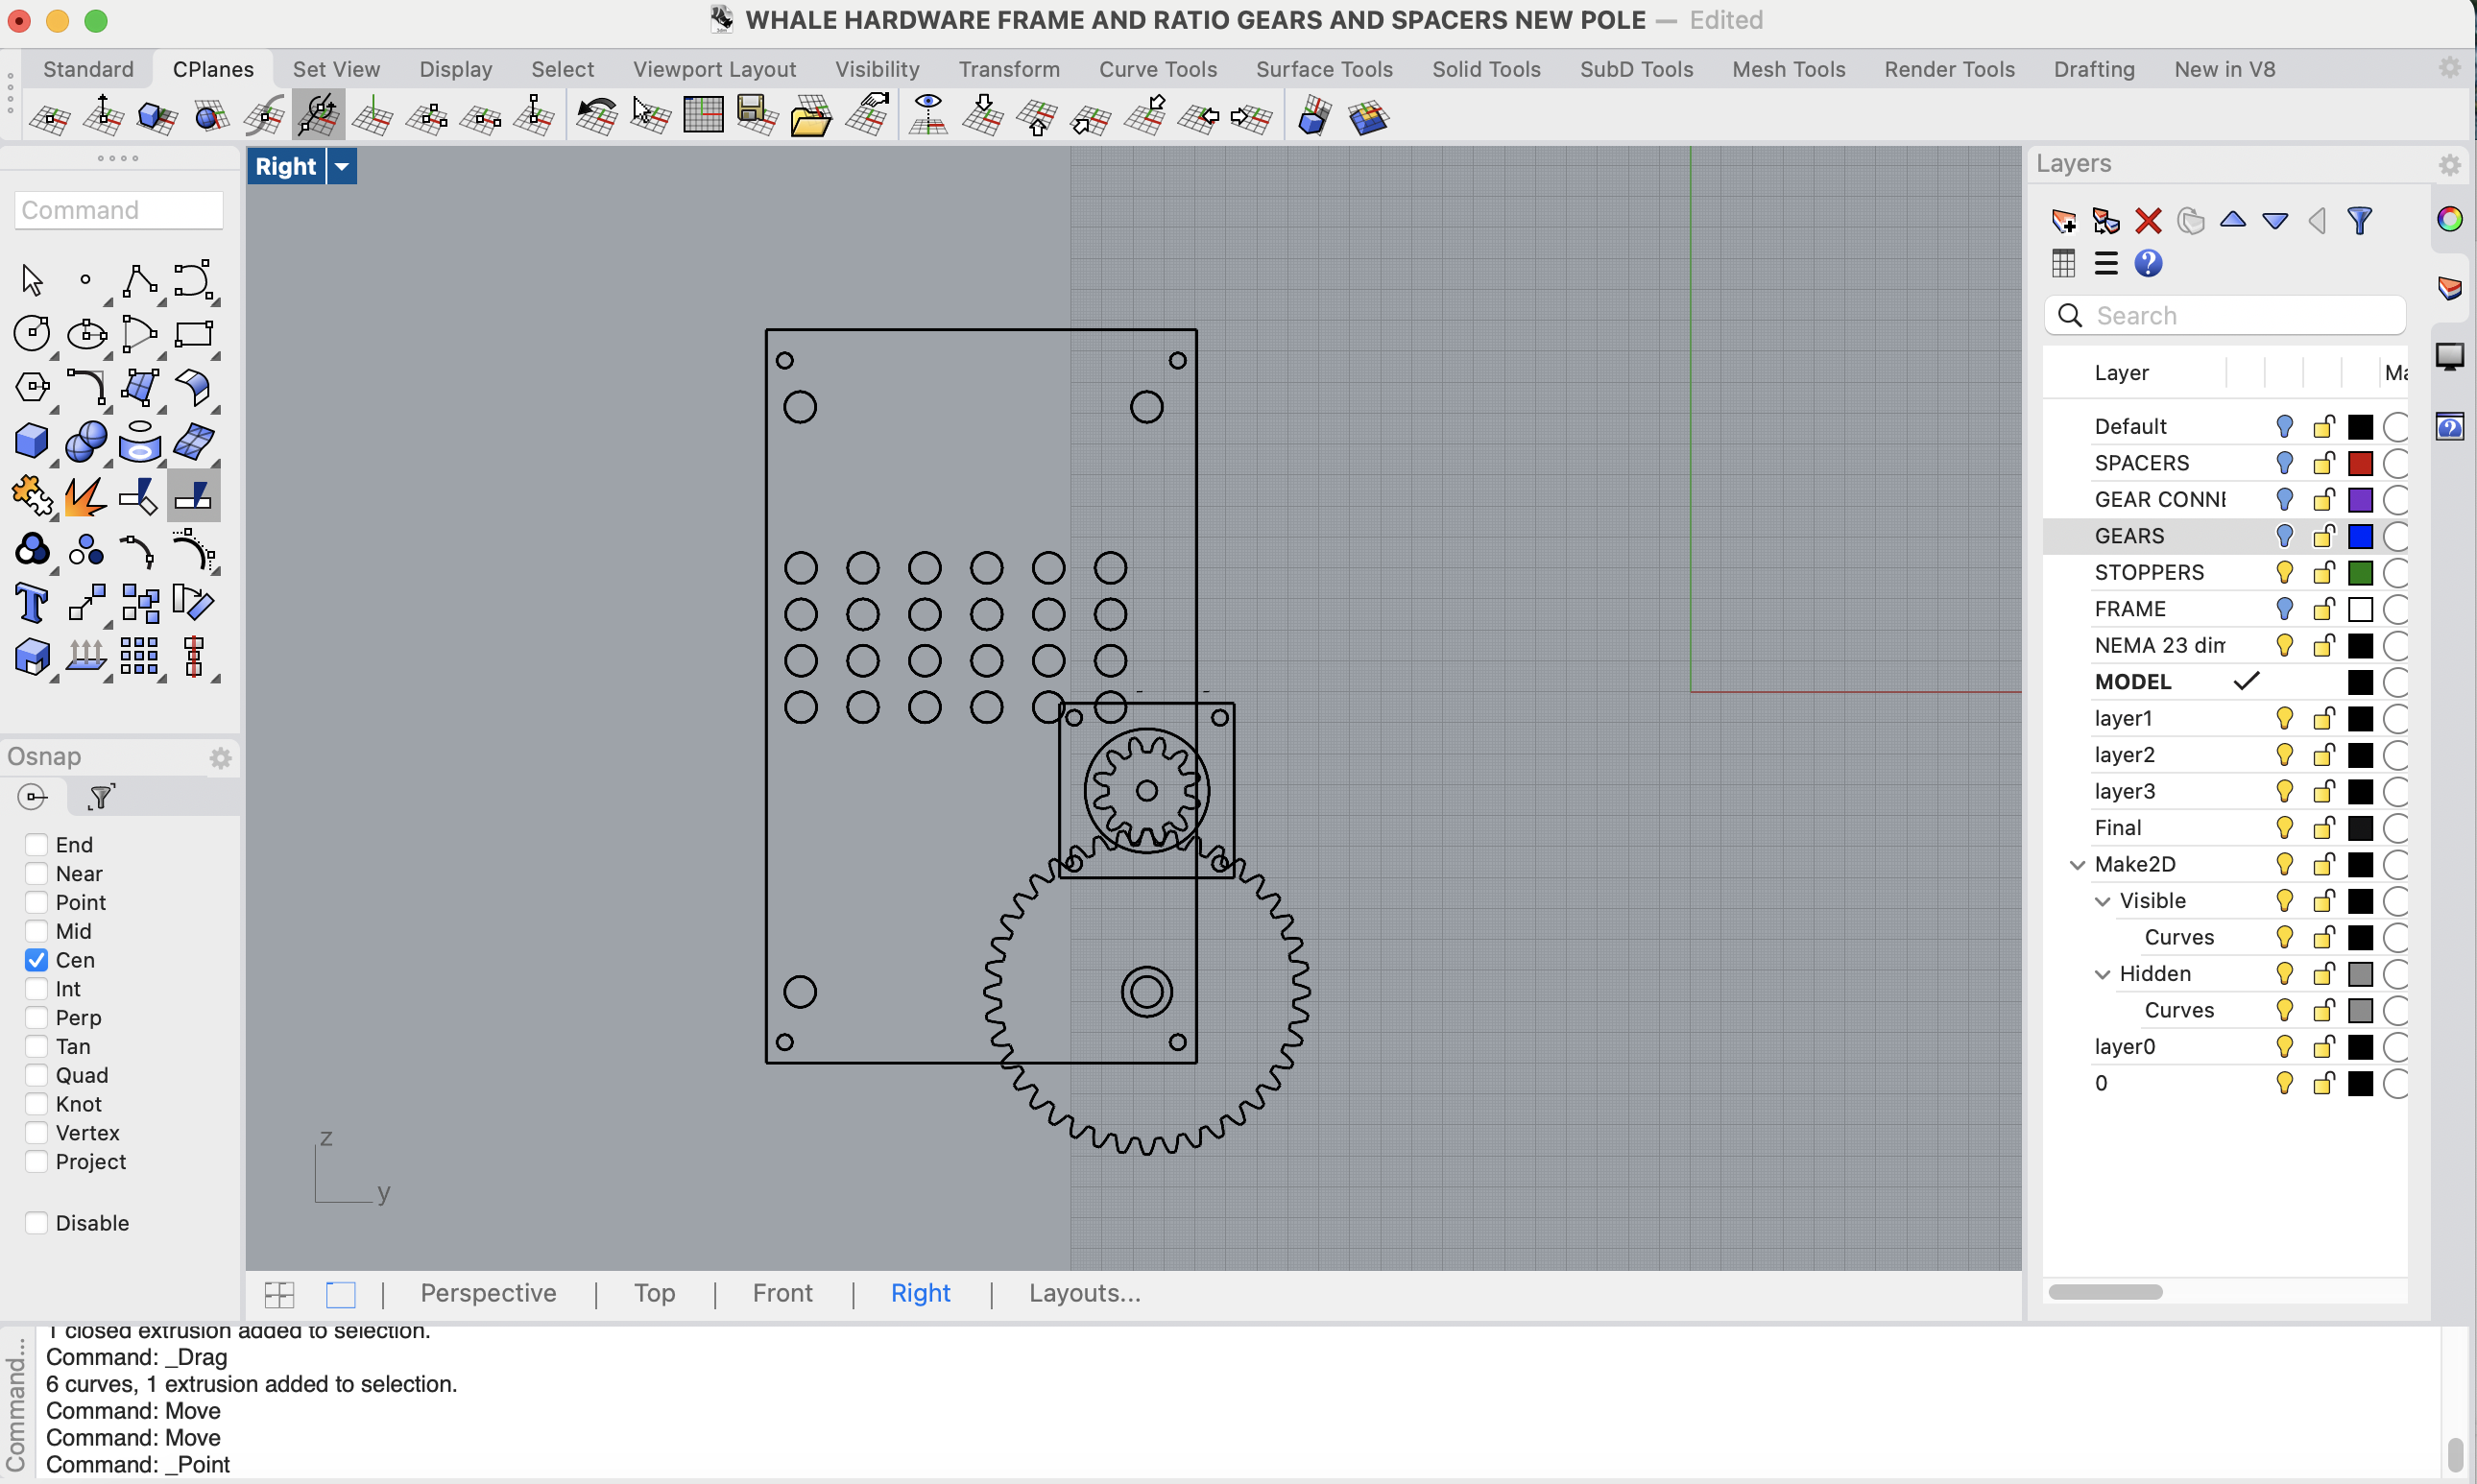Click in the Command input field
The height and width of the screenshot is (1484, 2477).
(x=119, y=210)
